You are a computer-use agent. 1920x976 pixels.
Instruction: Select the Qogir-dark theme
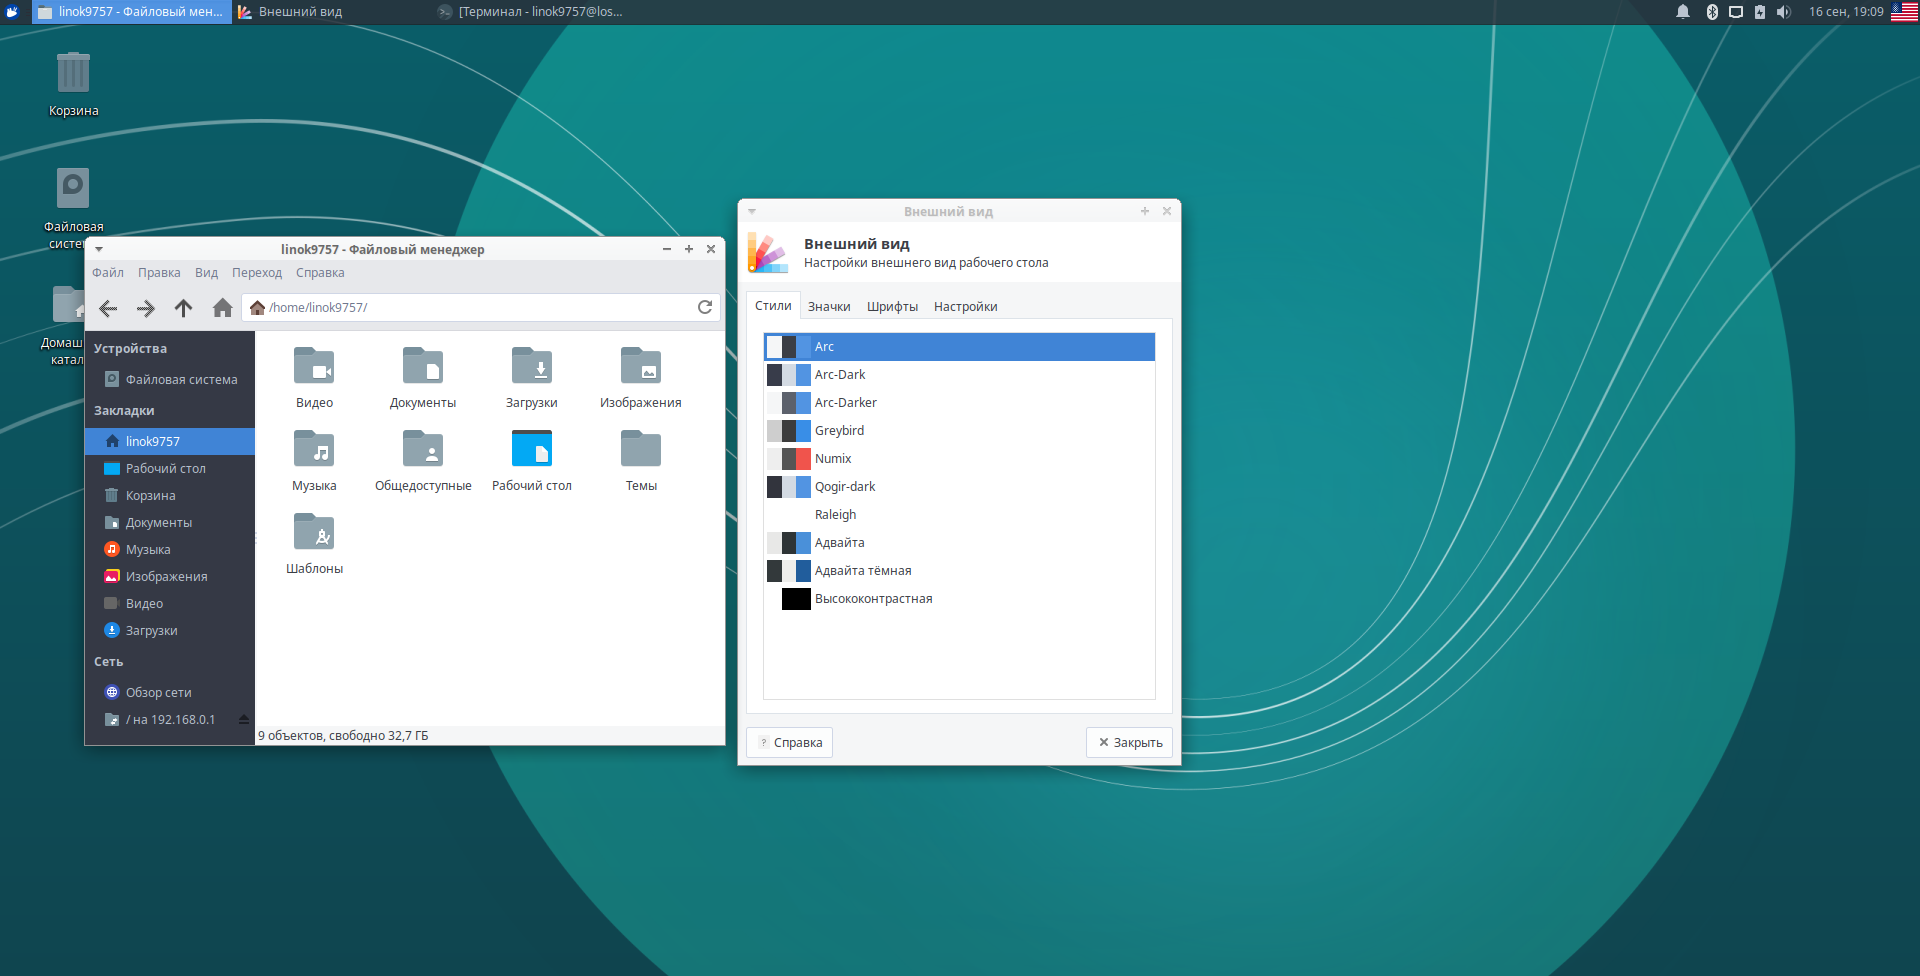pyautogui.click(x=959, y=487)
